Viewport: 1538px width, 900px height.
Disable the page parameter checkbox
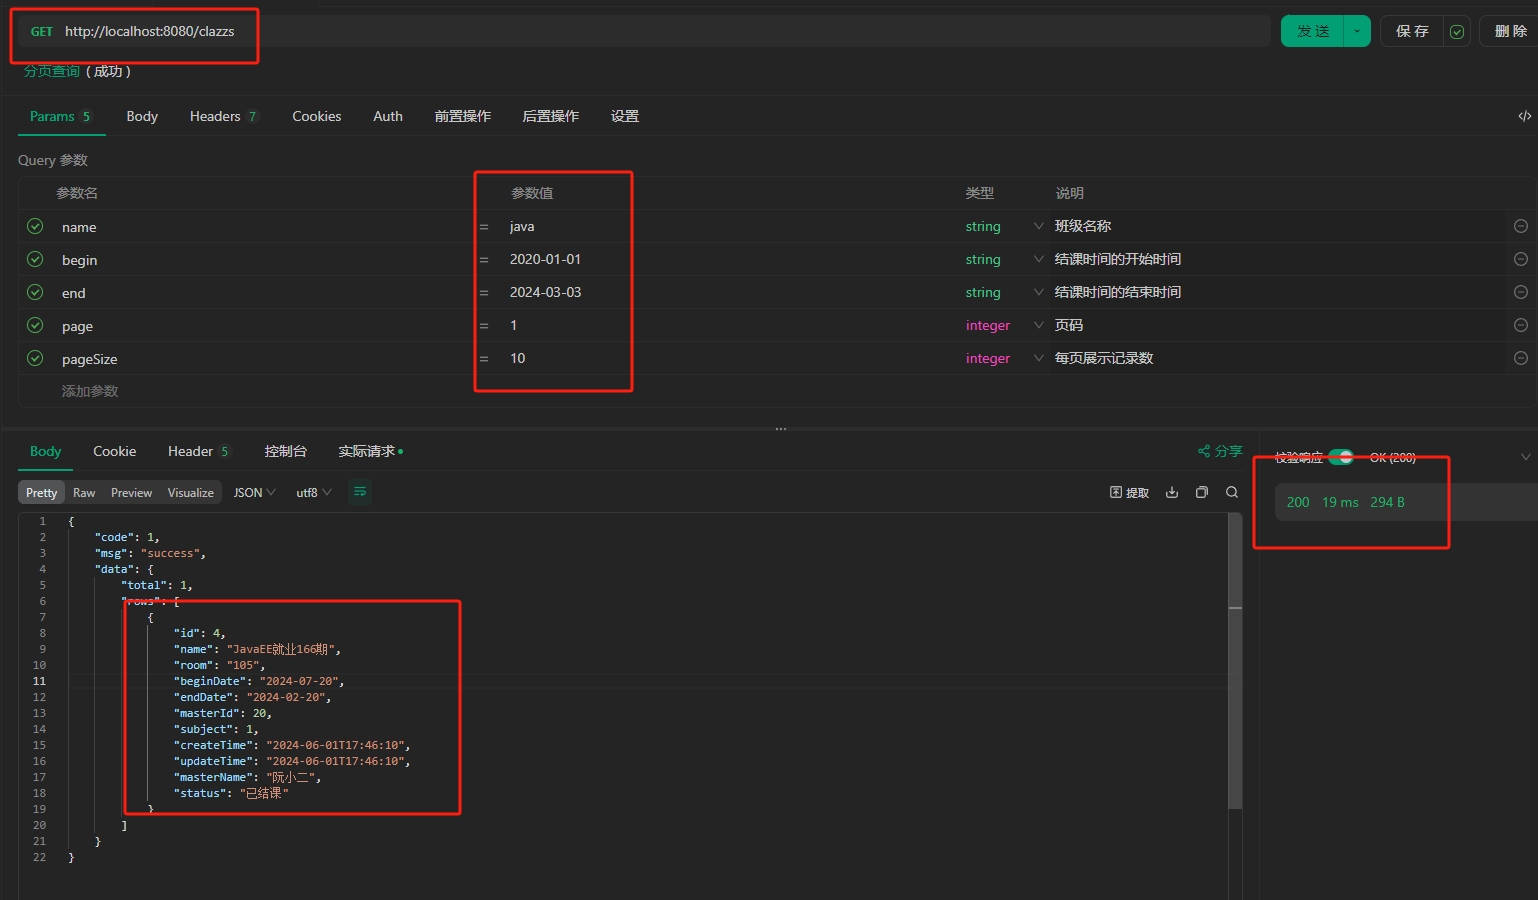[35, 325]
